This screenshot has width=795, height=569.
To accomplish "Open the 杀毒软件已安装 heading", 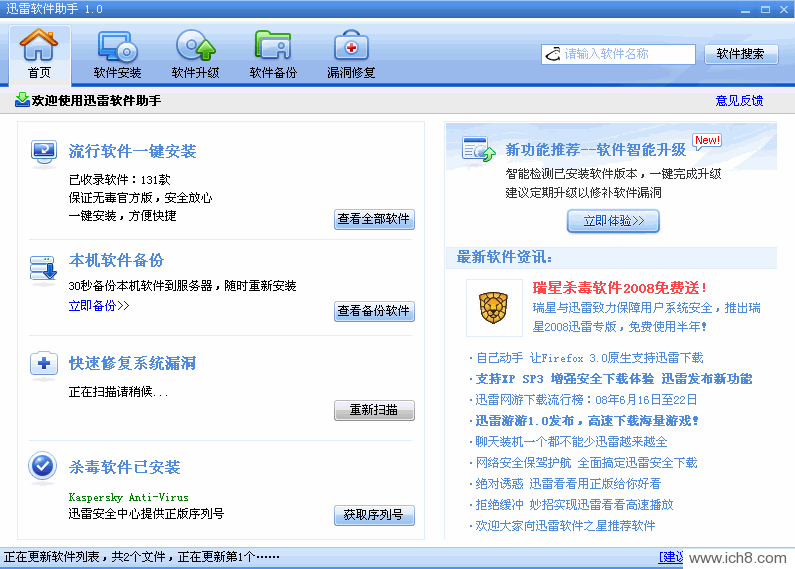I will 125,467.
